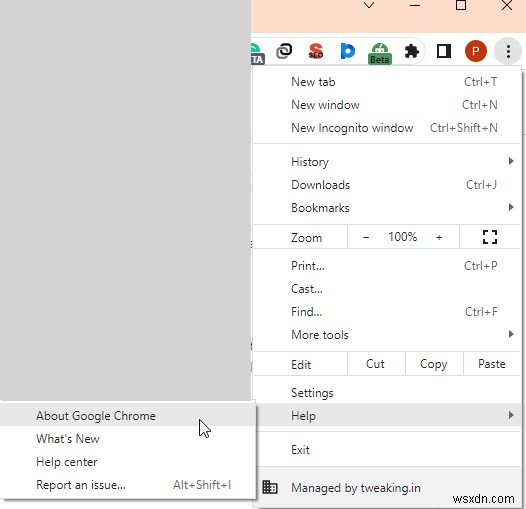Viewport: 526px width, 509px height.
Task: Click the green Beta extension icon
Action: click(x=379, y=53)
